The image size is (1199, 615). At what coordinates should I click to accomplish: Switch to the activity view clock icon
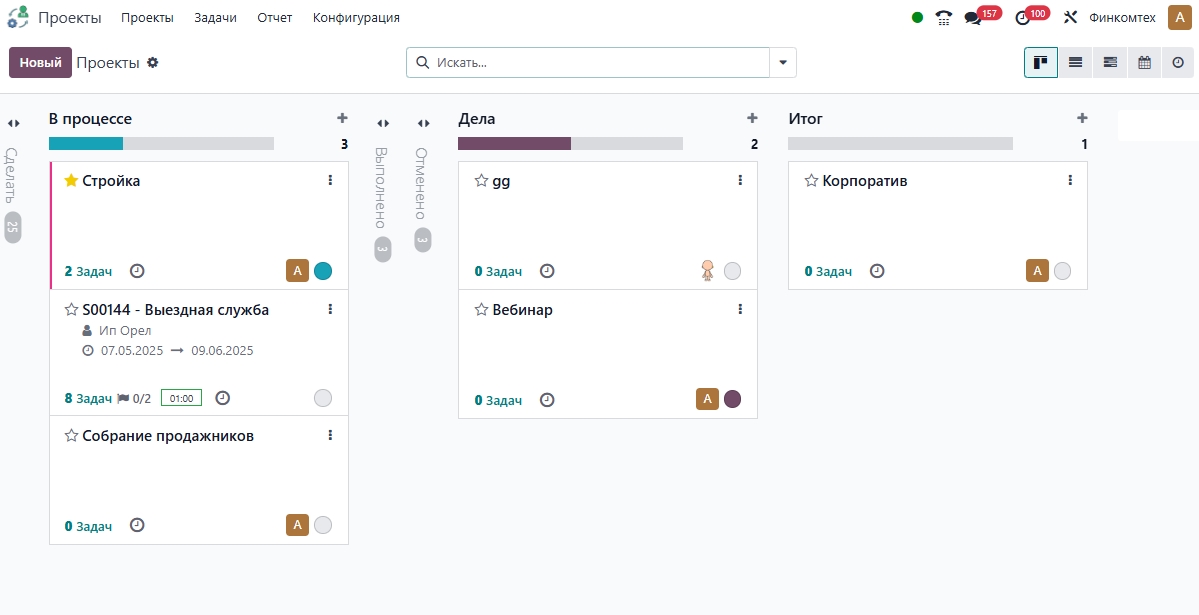(x=1178, y=63)
